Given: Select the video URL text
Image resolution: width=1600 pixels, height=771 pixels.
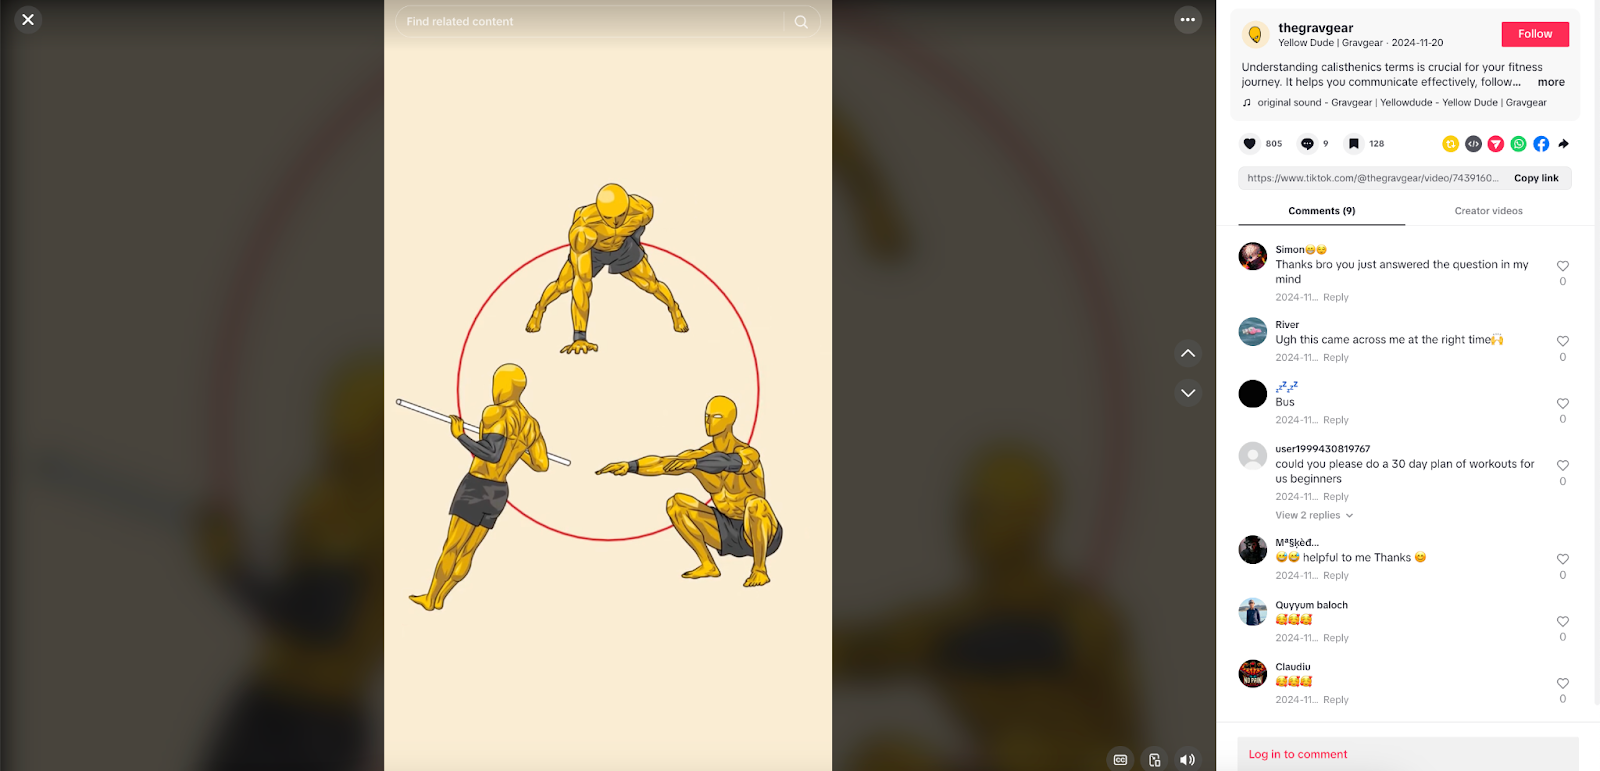Looking at the screenshot, I should pyautogui.click(x=1372, y=178).
